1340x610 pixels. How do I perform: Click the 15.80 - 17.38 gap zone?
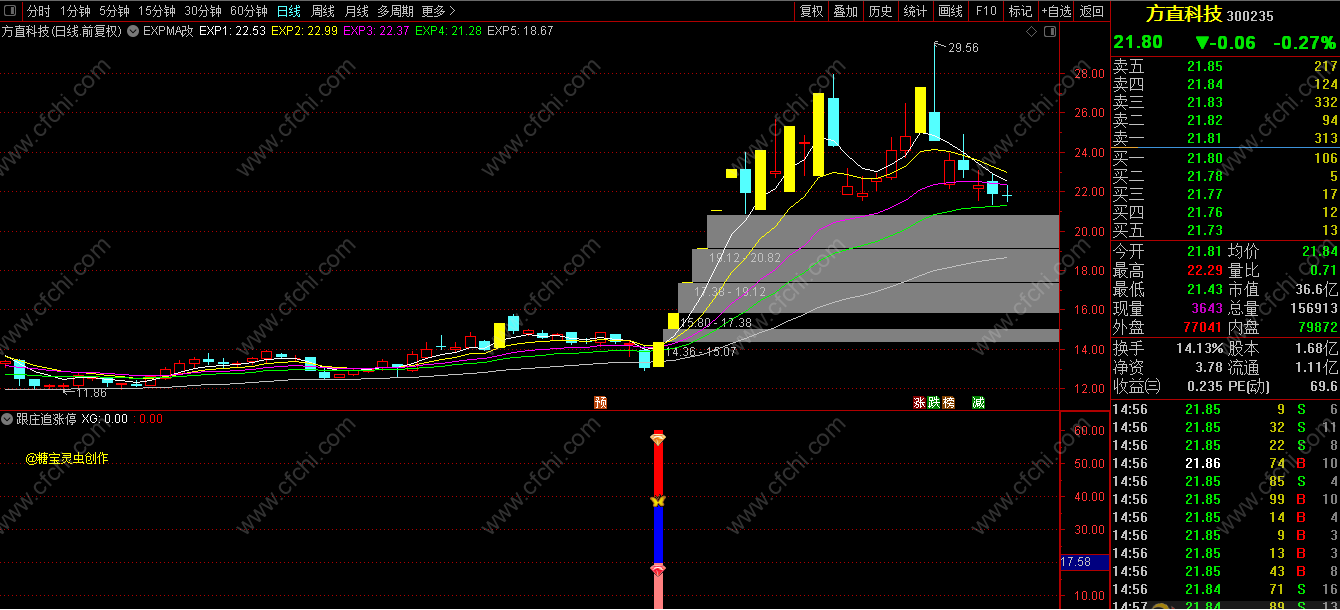tap(715, 323)
